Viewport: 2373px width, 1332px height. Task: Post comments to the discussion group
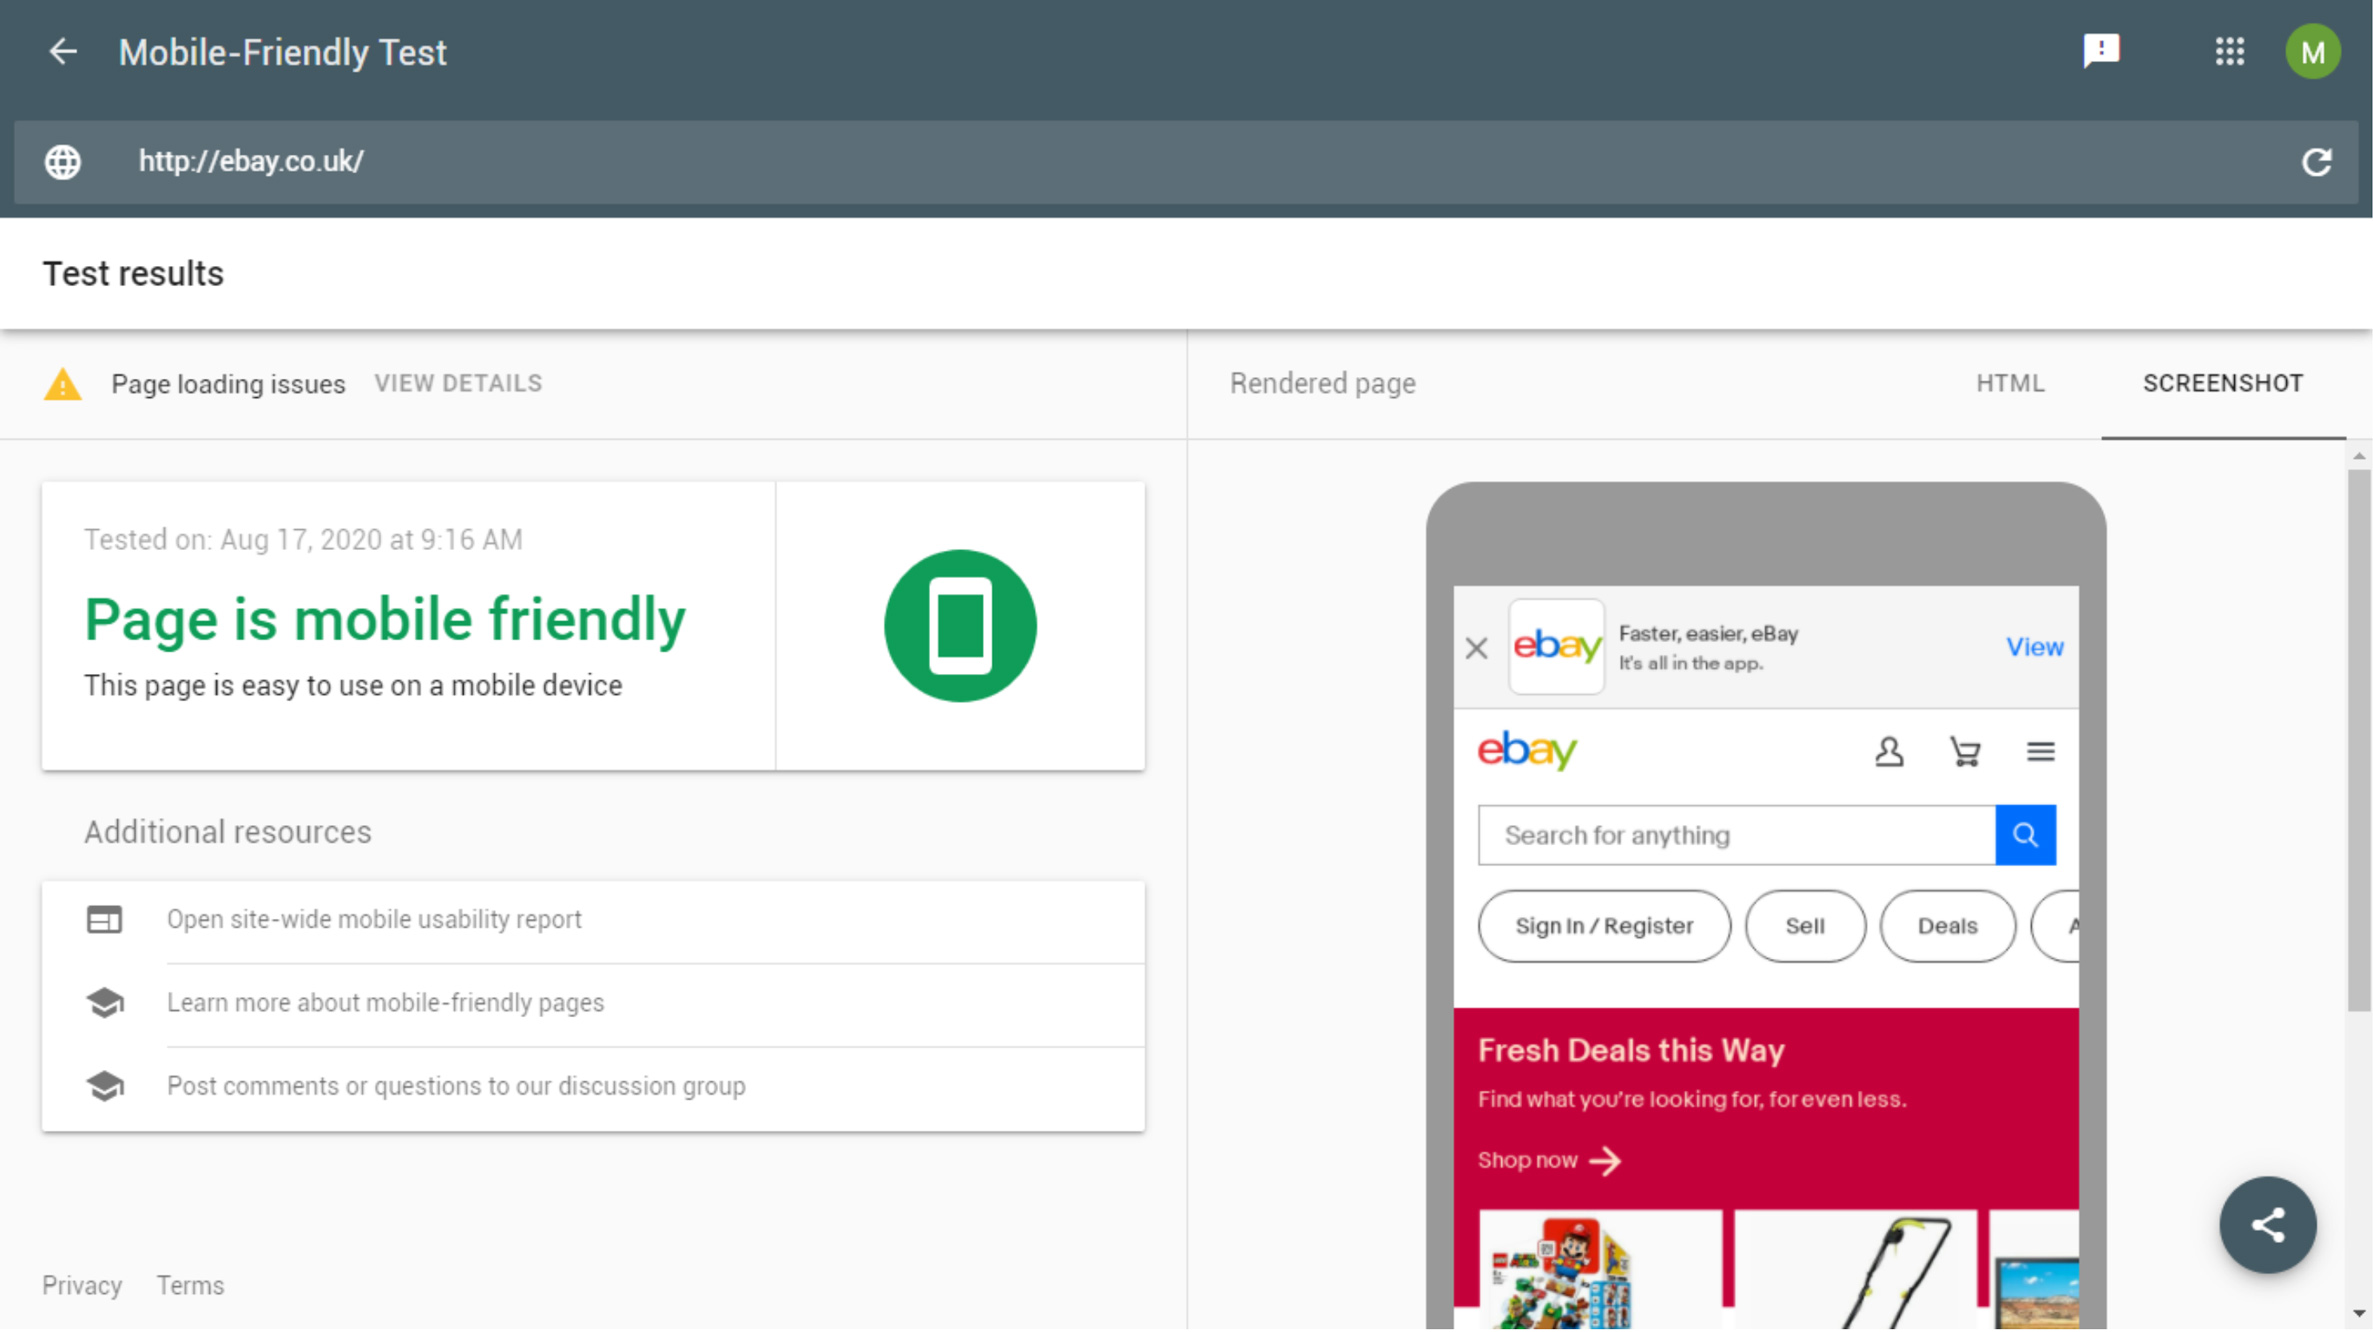[x=456, y=1086]
